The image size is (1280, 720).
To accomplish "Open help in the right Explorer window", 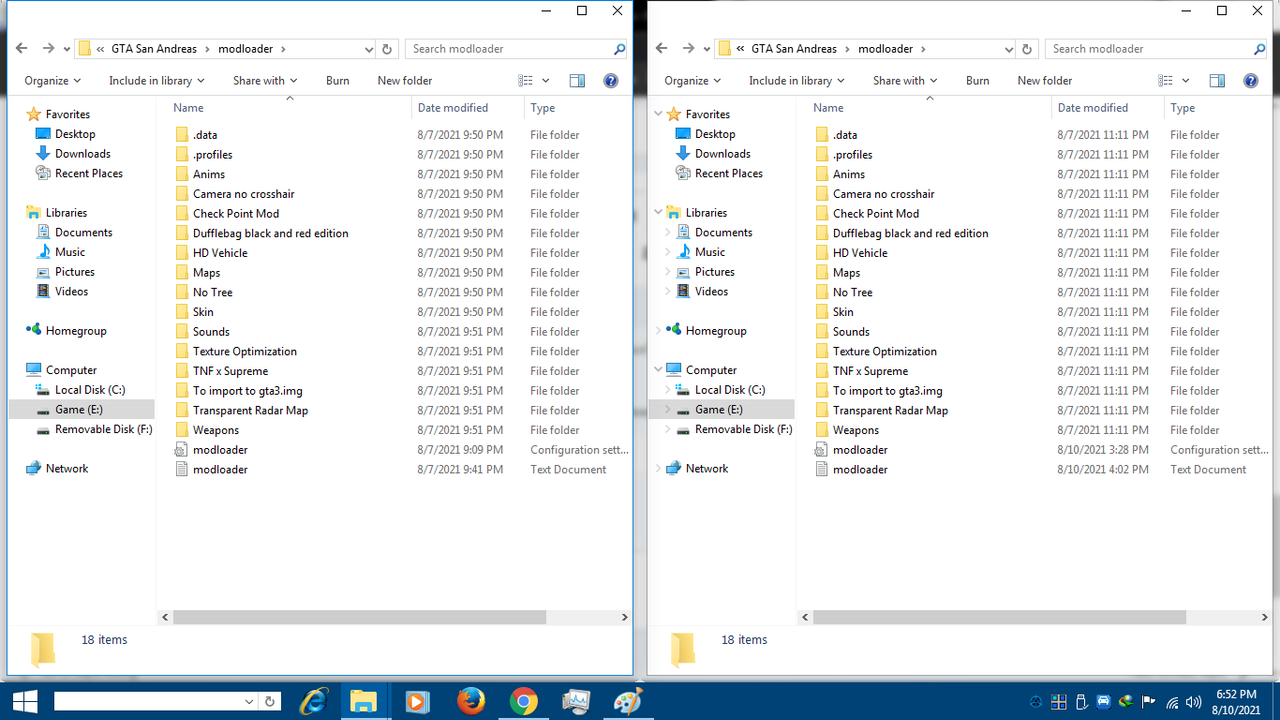I will point(1251,81).
